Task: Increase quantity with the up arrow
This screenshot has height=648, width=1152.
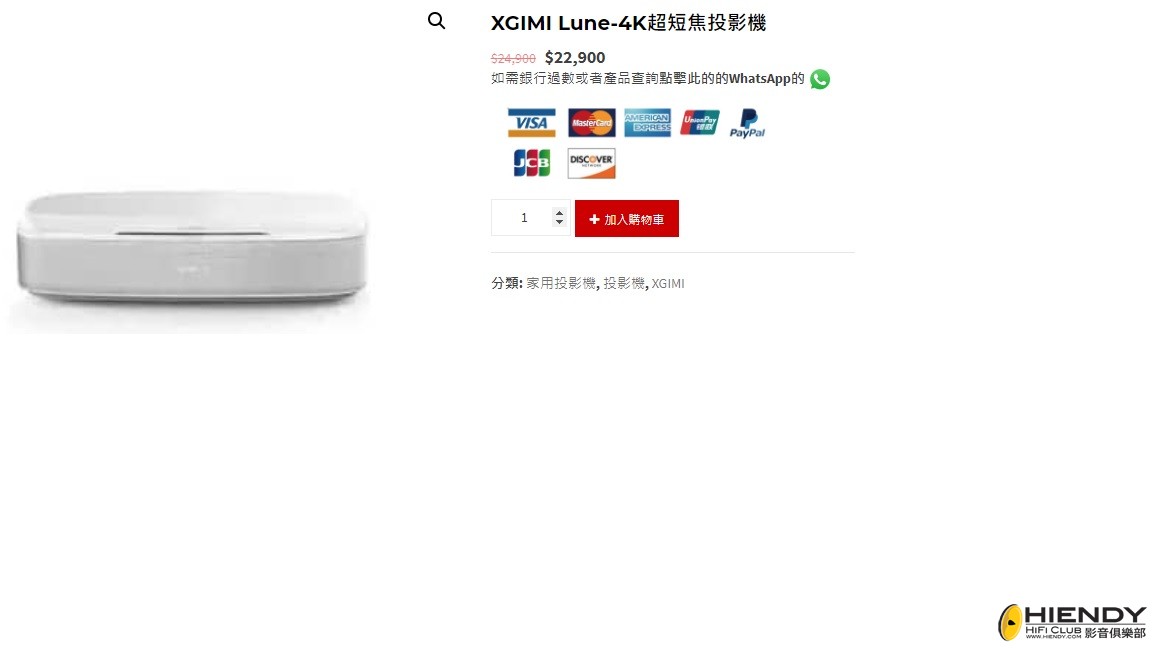Action: tap(560, 212)
